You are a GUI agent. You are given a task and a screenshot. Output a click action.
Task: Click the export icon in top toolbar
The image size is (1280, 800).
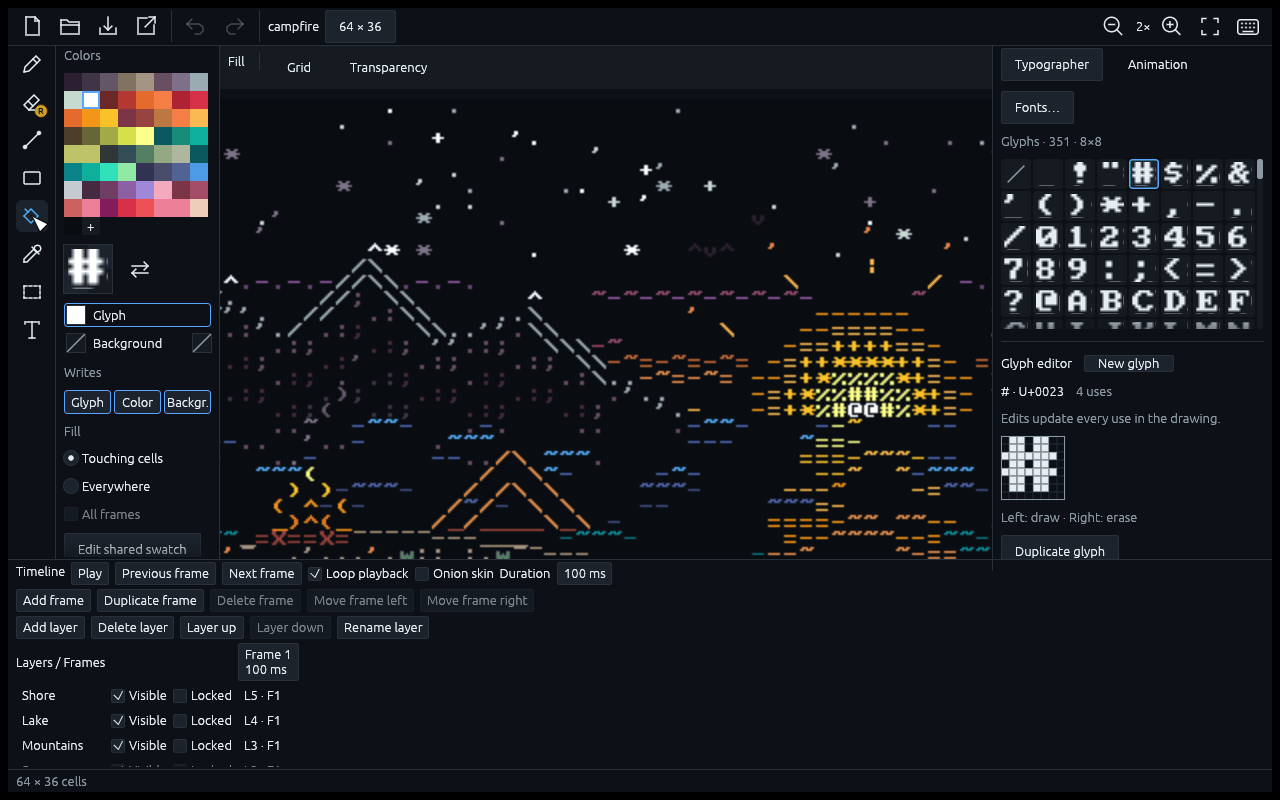pyautogui.click(x=146, y=27)
